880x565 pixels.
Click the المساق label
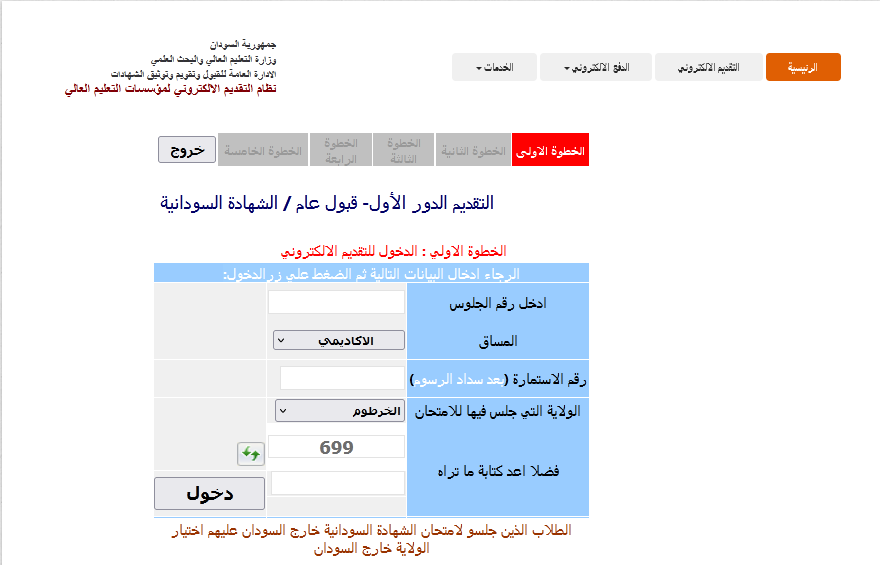[x=498, y=341]
